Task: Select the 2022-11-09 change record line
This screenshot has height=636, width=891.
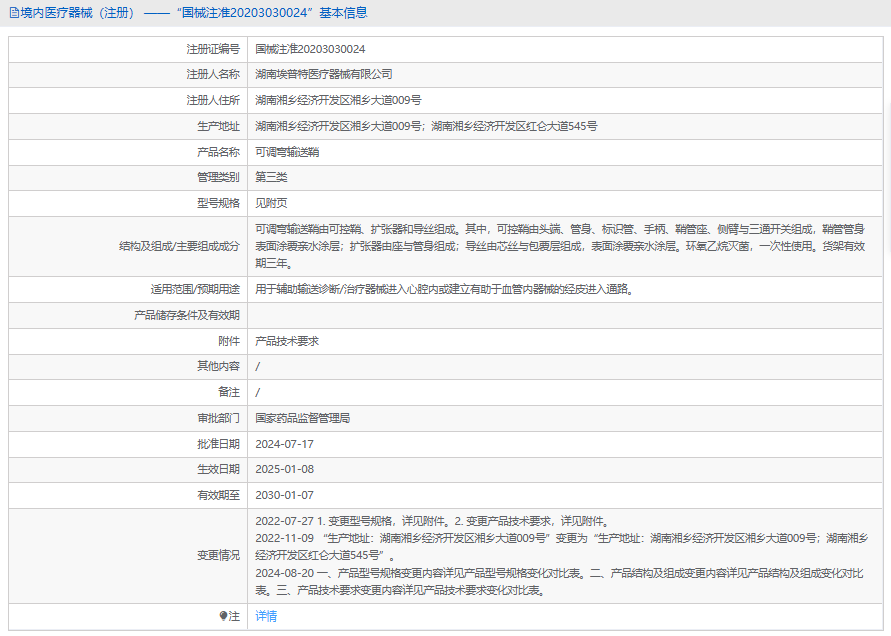Action: coord(561,547)
